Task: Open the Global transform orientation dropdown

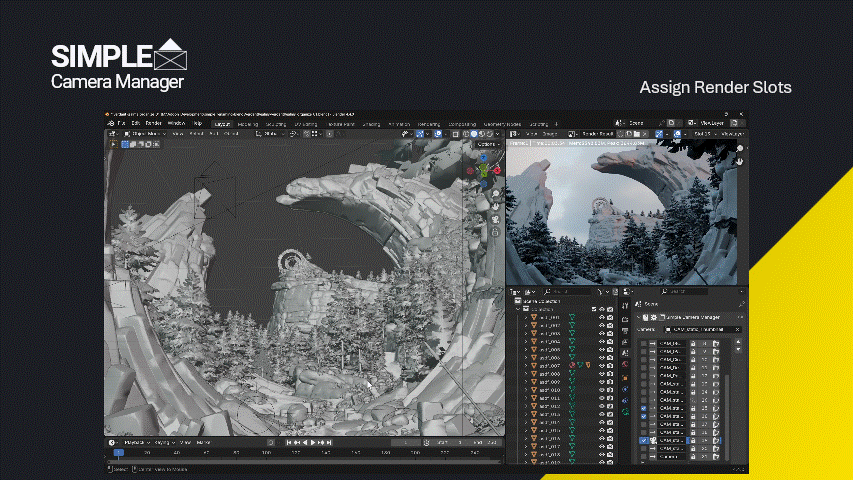Action: pos(270,134)
